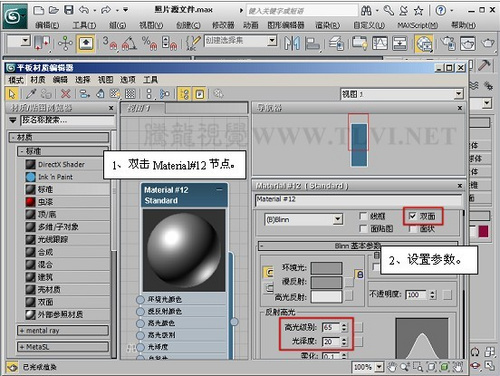The height and width of the screenshot is (376, 500).
Task: Enable the 面贴图 face map checkbox
Action: coord(363,229)
